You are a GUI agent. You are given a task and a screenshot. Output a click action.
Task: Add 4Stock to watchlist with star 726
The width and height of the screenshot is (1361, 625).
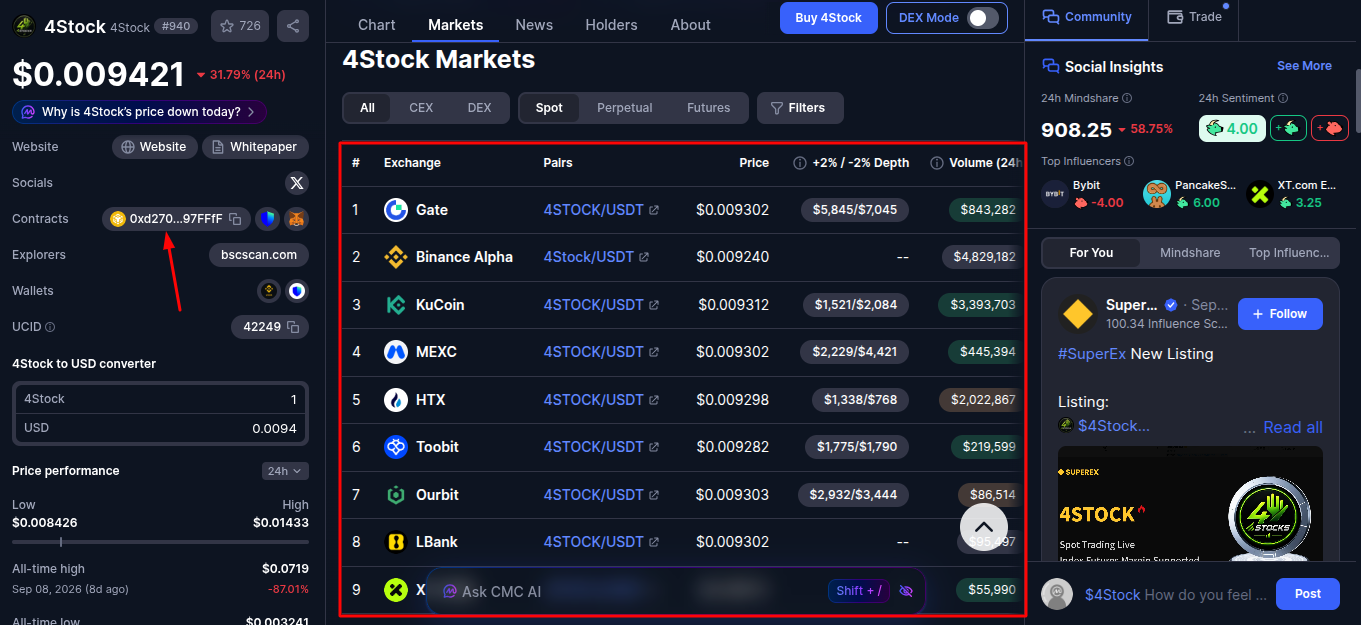(240, 26)
